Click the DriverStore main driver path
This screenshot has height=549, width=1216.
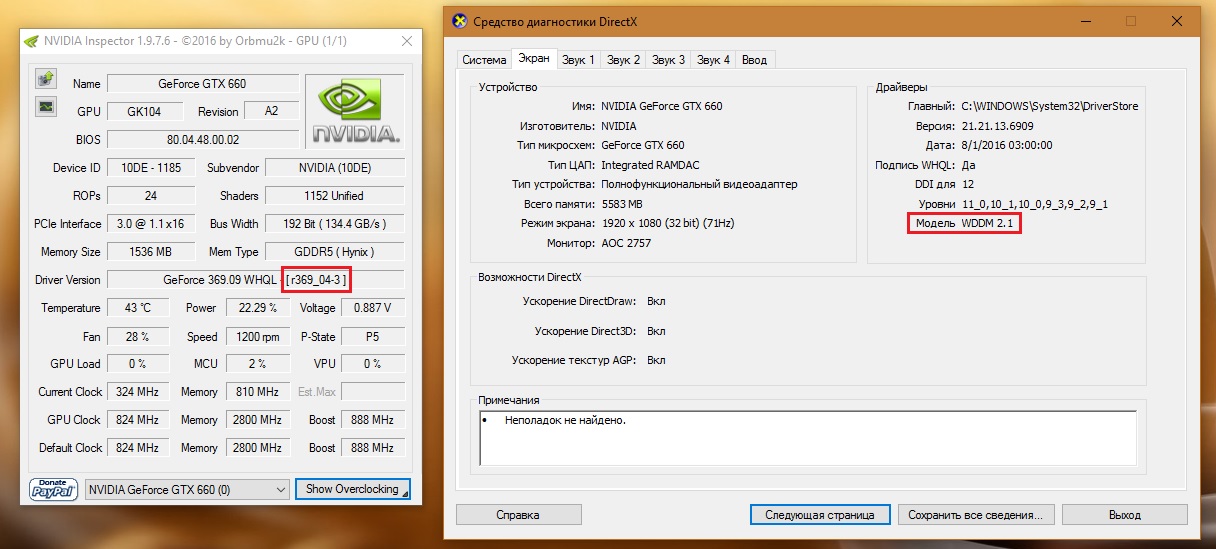click(1049, 106)
